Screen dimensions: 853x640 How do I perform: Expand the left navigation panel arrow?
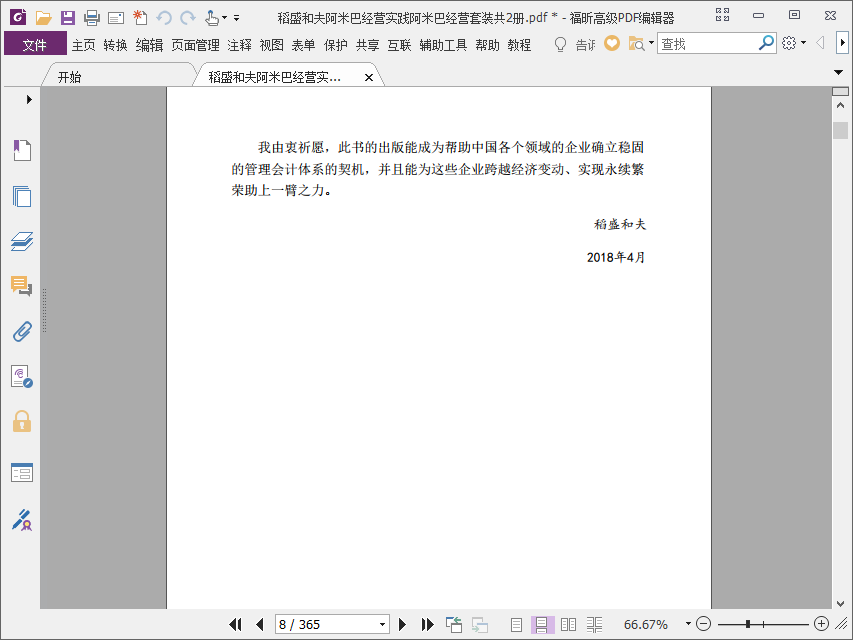tap(29, 100)
